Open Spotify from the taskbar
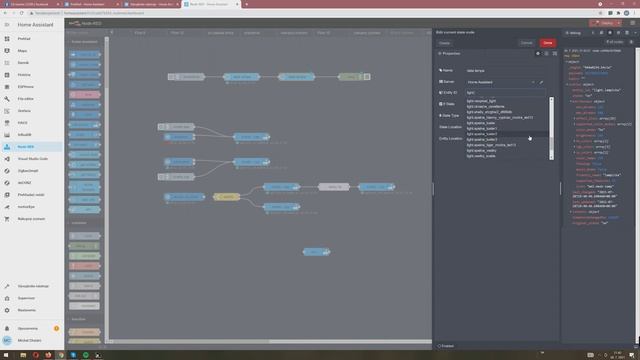The image size is (640, 360). 86,355
